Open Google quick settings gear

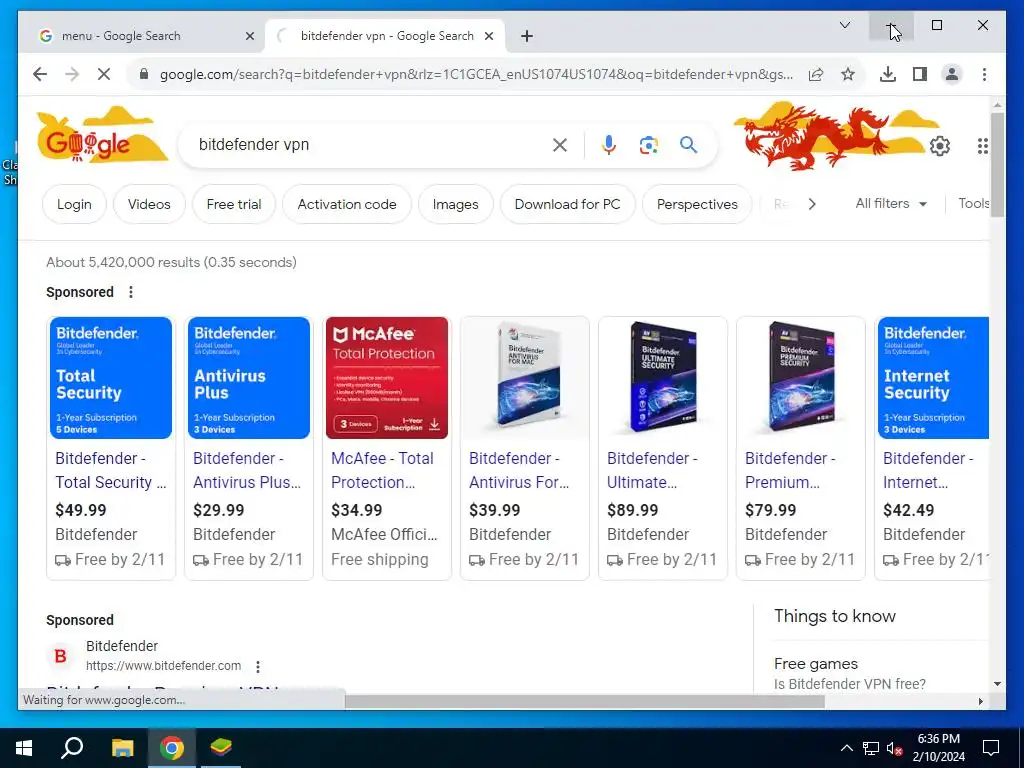coord(939,146)
